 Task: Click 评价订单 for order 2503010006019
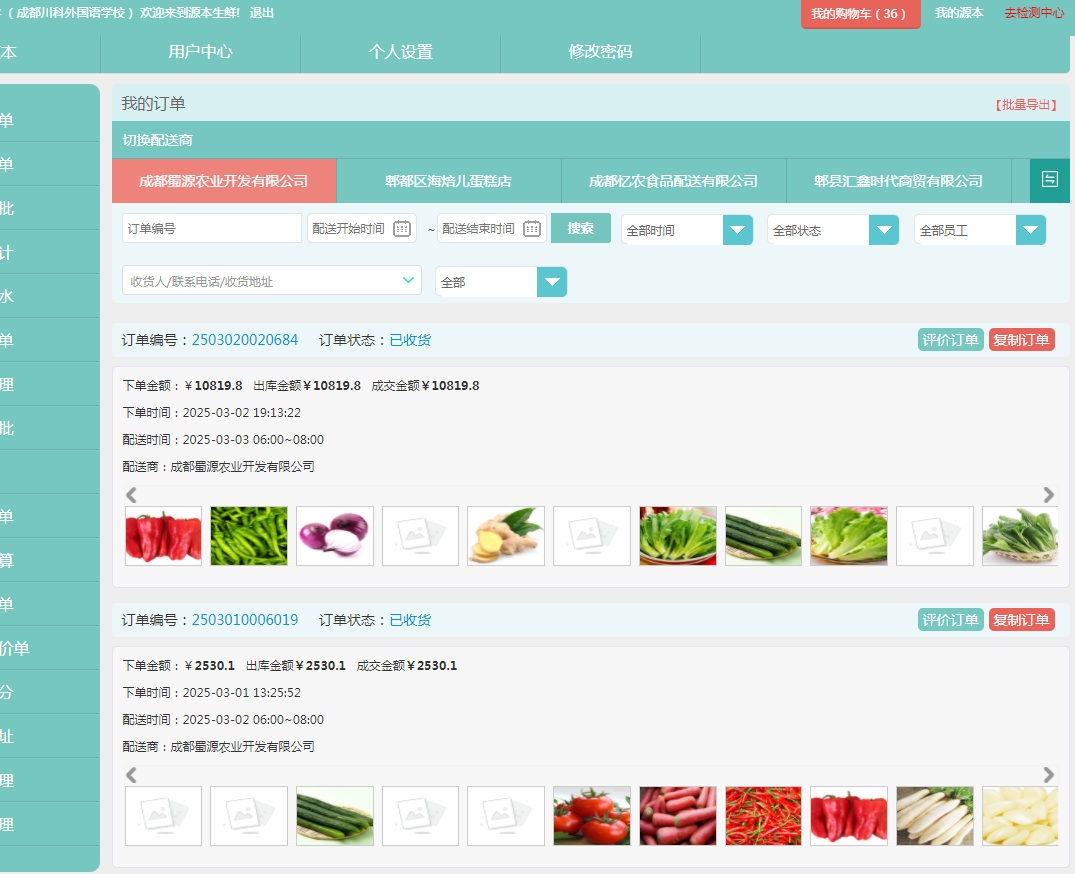951,620
